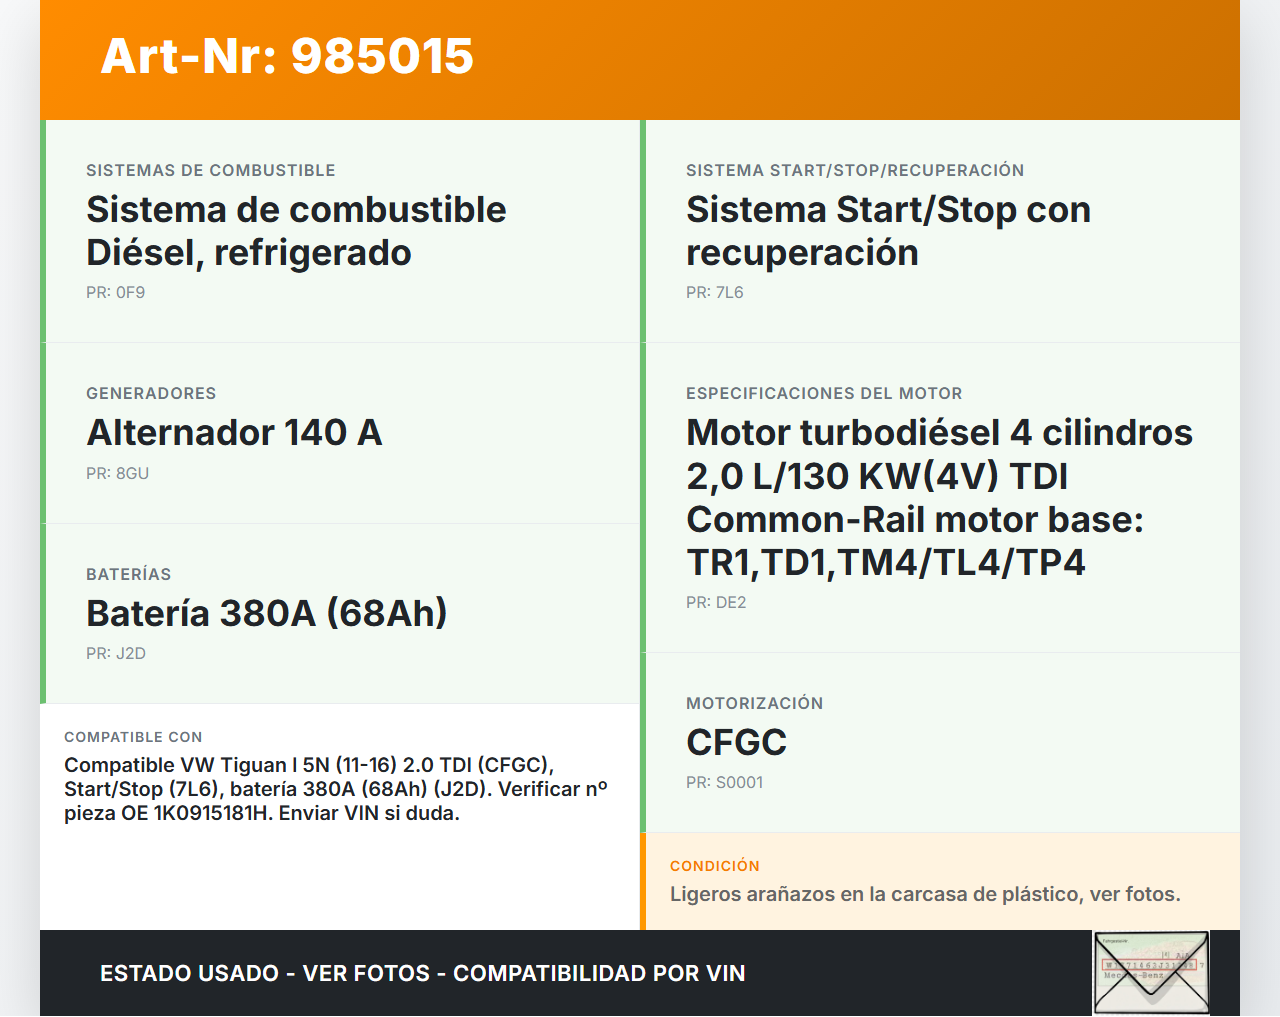Click the MOTORIZACIÓN label
Viewport: 1280px width, 1017px height.
tap(755, 704)
